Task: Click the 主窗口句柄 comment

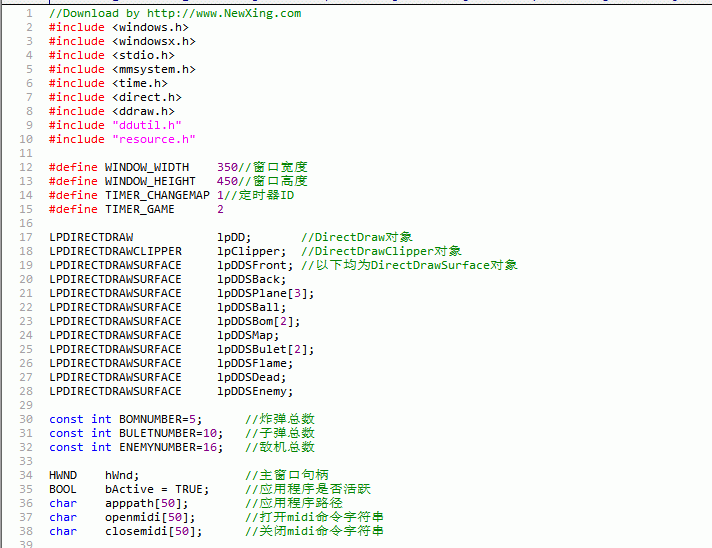Action: [287, 475]
